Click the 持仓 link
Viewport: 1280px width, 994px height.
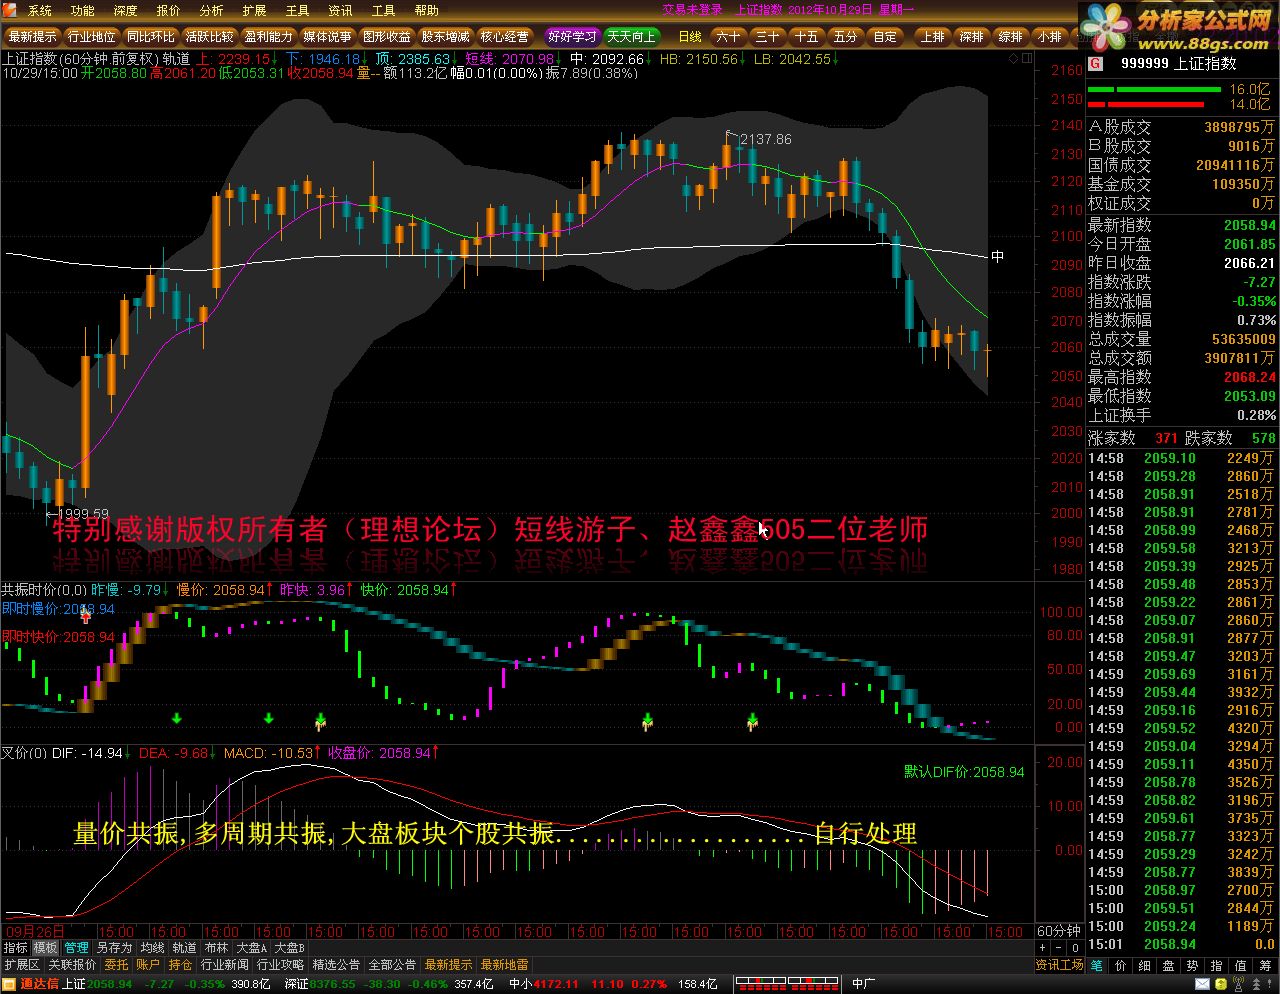(180, 965)
